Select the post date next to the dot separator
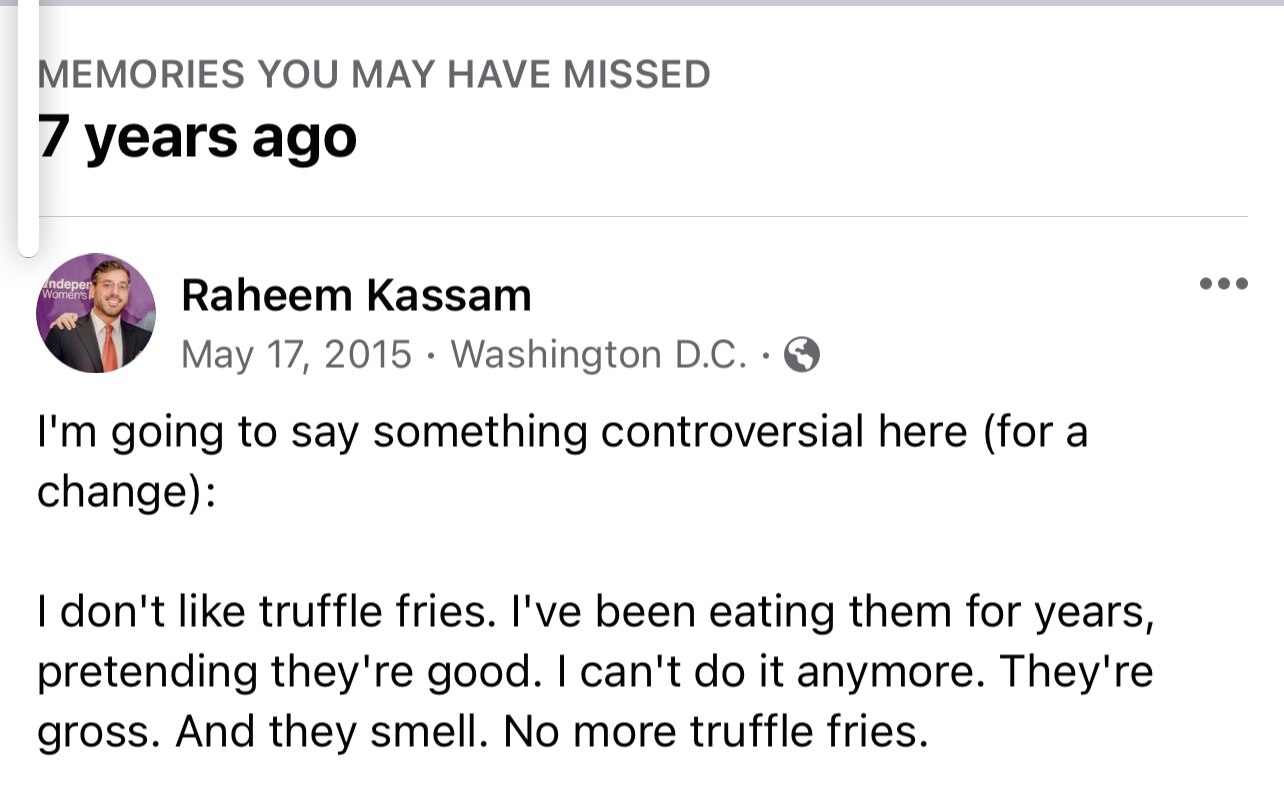Viewport: 1284px width, 802px height. point(295,352)
